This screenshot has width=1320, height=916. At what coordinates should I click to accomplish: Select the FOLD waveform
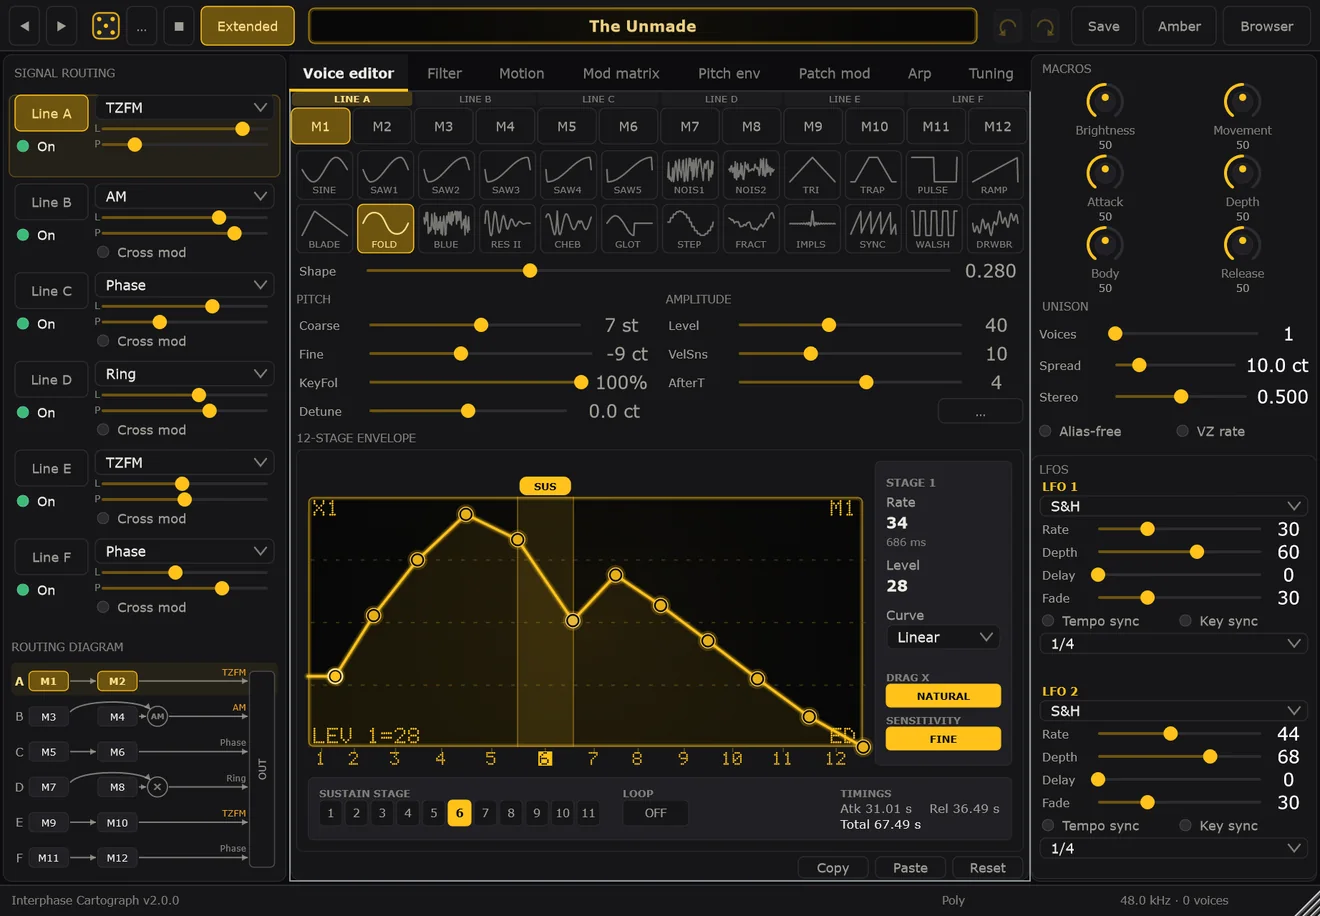(x=385, y=228)
